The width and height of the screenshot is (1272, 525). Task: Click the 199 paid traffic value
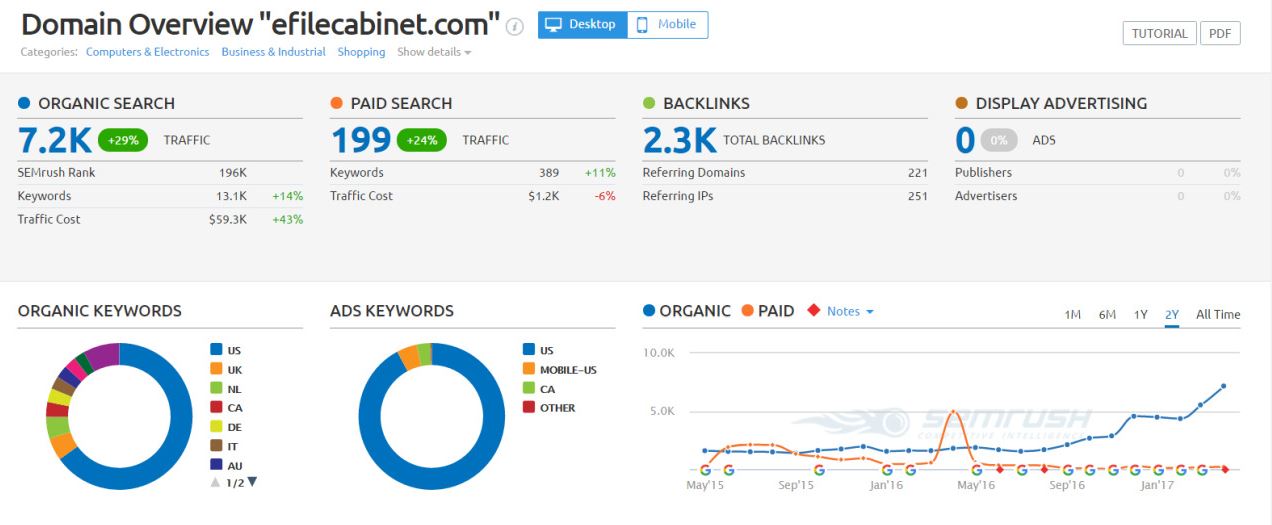click(x=360, y=140)
